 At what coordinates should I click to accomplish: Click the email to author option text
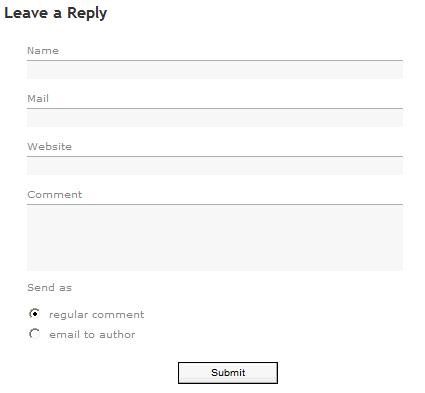(x=92, y=334)
